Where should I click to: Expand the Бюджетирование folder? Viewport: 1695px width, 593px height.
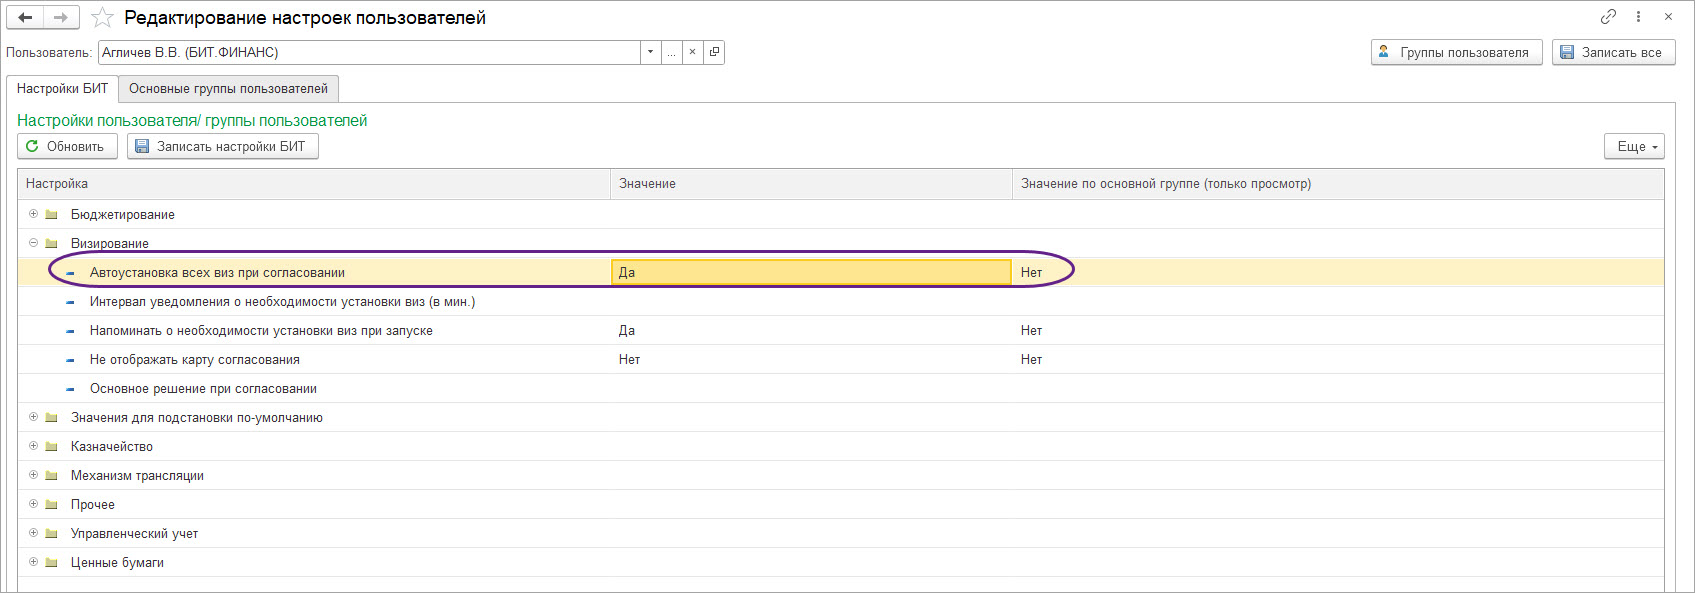pyautogui.click(x=33, y=214)
